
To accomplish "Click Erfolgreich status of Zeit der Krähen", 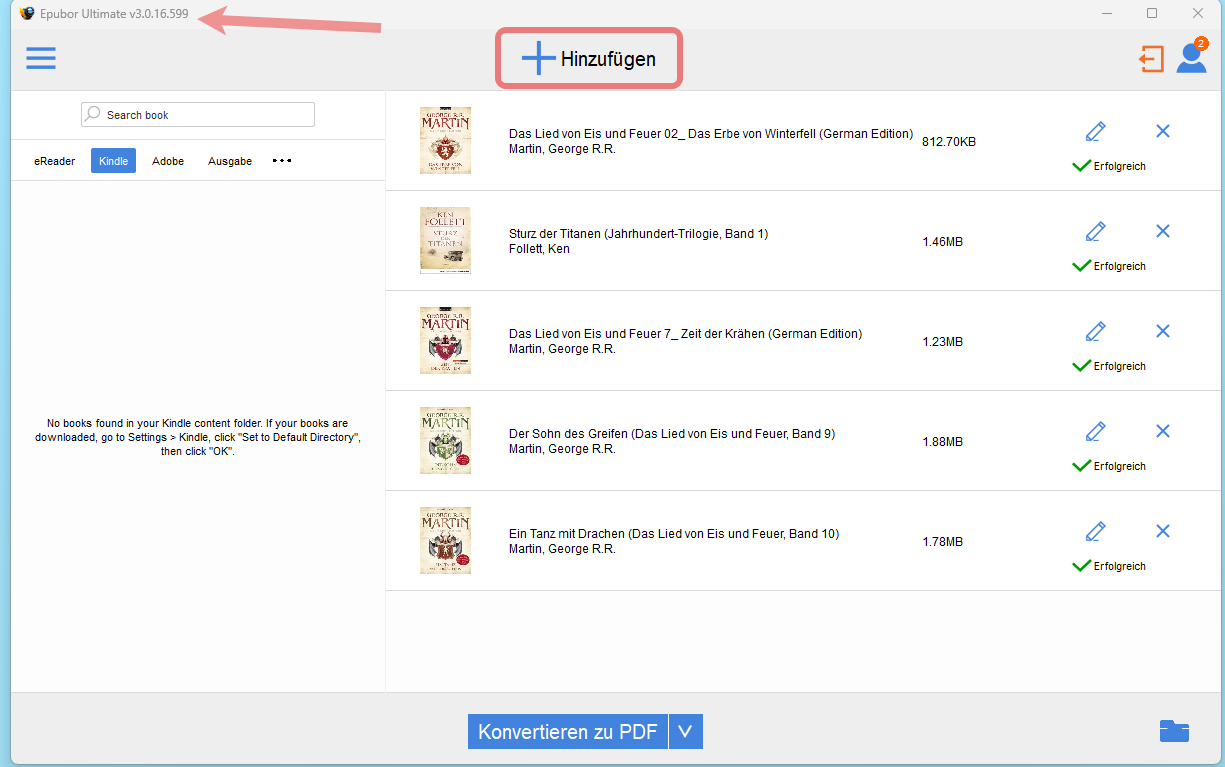I will pyautogui.click(x=1109, y=366).
